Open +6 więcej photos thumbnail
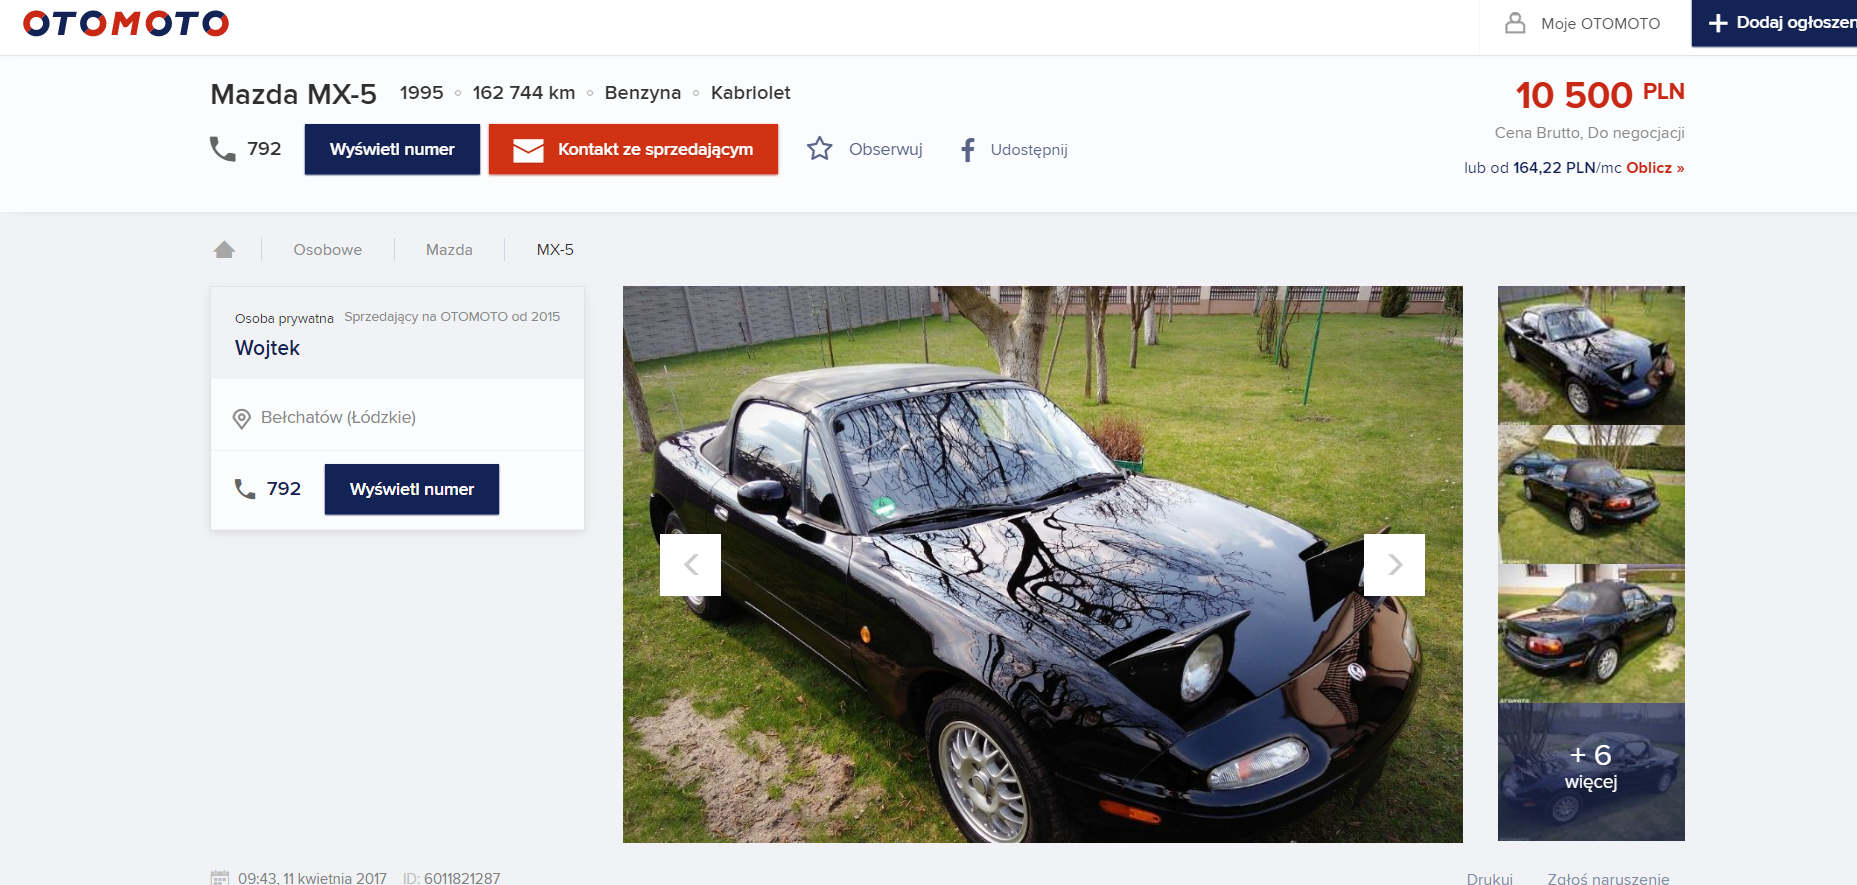 click(1591, 771)
